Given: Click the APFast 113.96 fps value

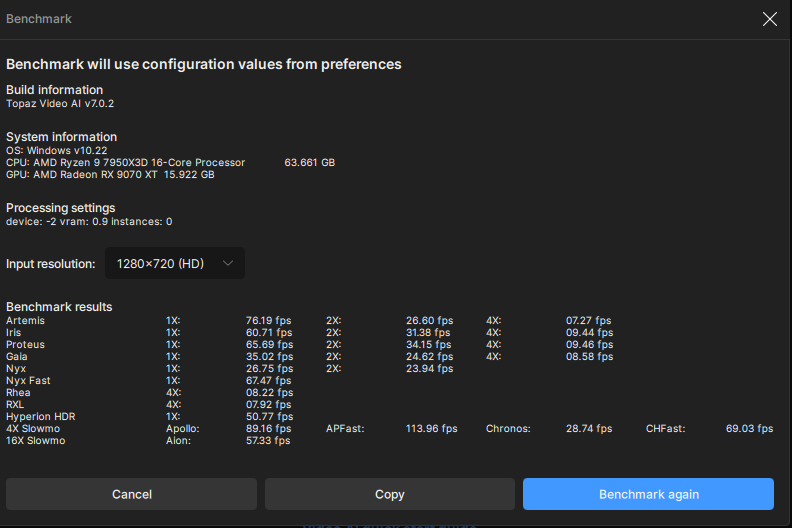Looking at the screenshot, I should (431, 429).
